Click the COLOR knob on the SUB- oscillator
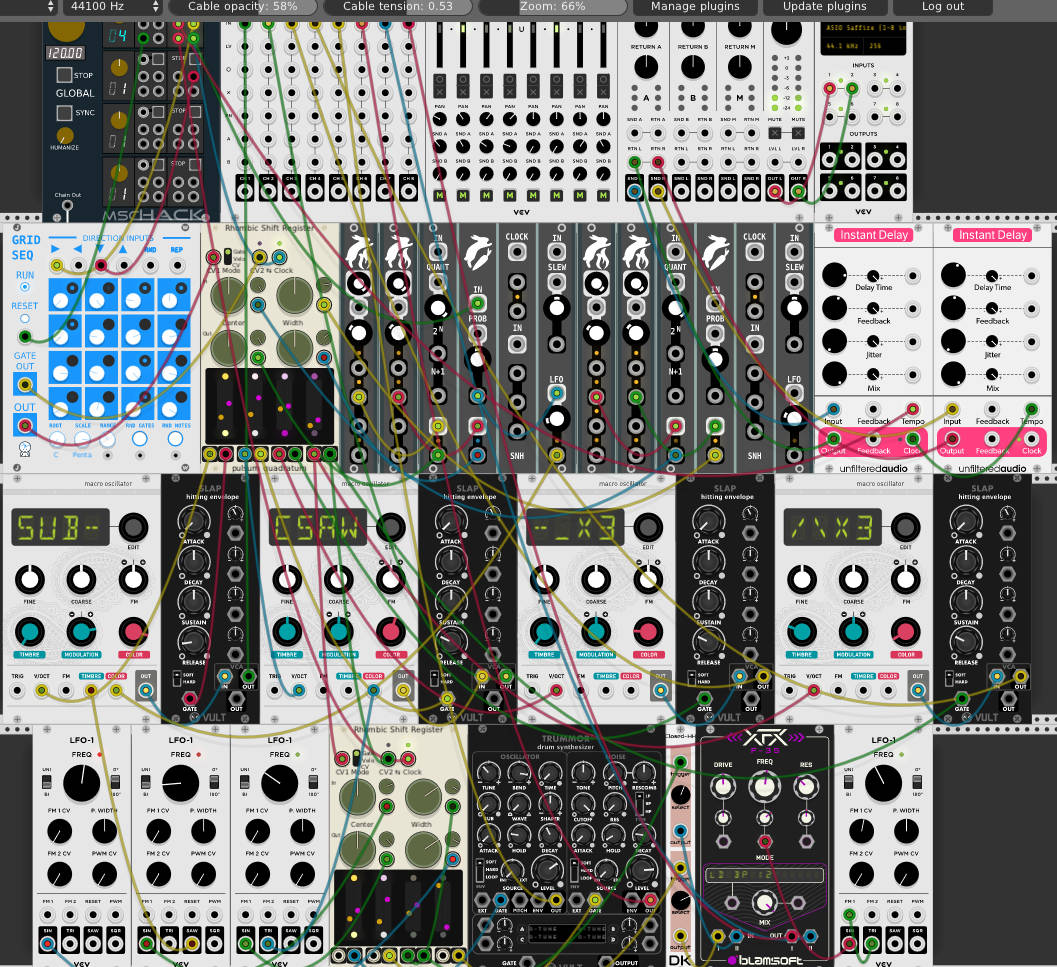The width and height of the screenshot is (1057, 967). tap(133, 632)
